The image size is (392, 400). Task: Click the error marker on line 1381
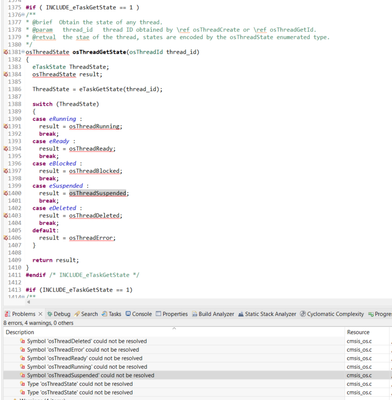pyautogui.click(x=5, y=52)
